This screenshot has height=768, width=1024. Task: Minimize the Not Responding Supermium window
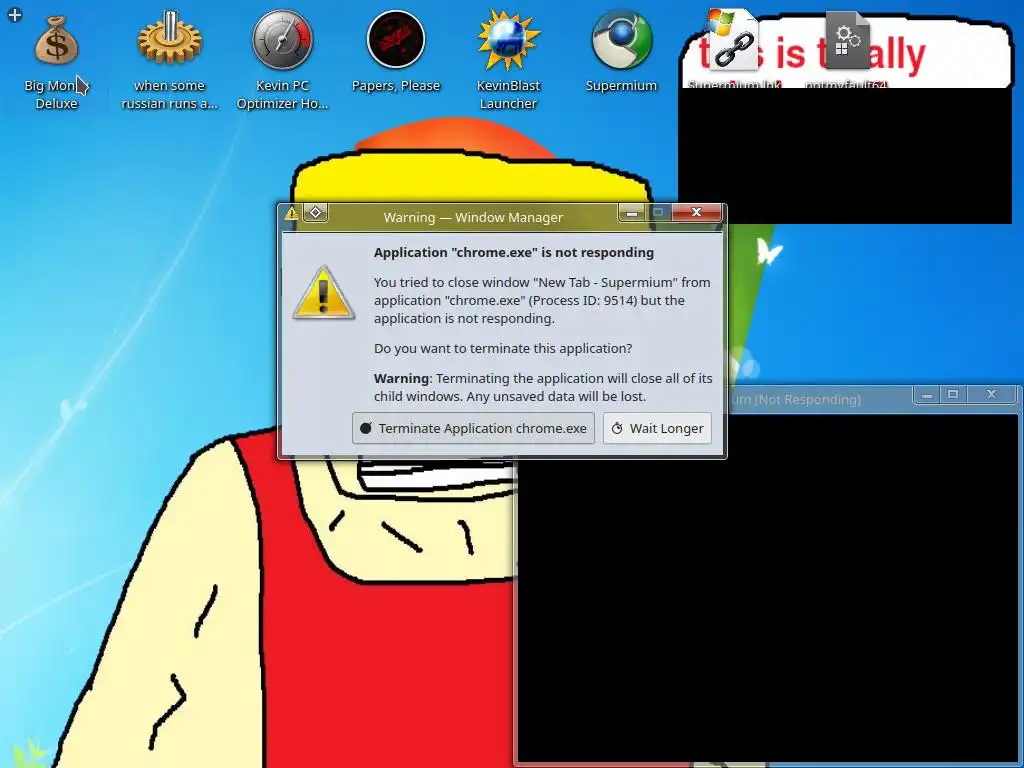(x=927, y=394)
